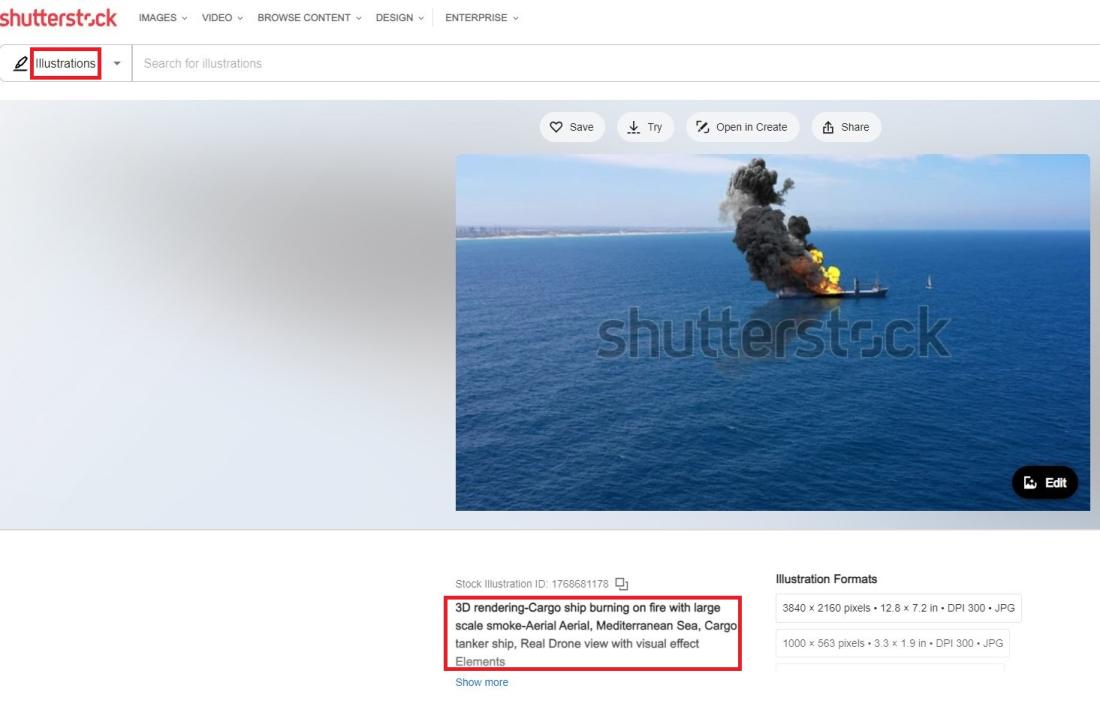Image resolution: width=1100 pixels, height=713 pixels.
Task: Open the BROWSE CONTENT menu
Action: [x=309, y=18]
